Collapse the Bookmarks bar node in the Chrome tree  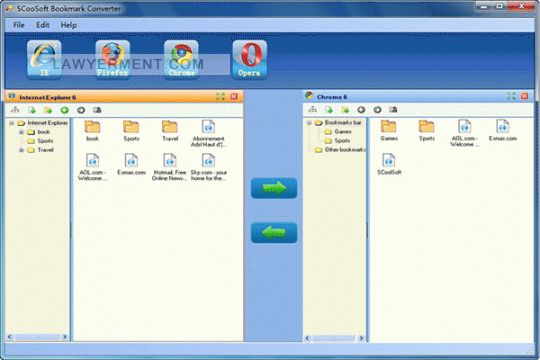(x=309, y=123)
